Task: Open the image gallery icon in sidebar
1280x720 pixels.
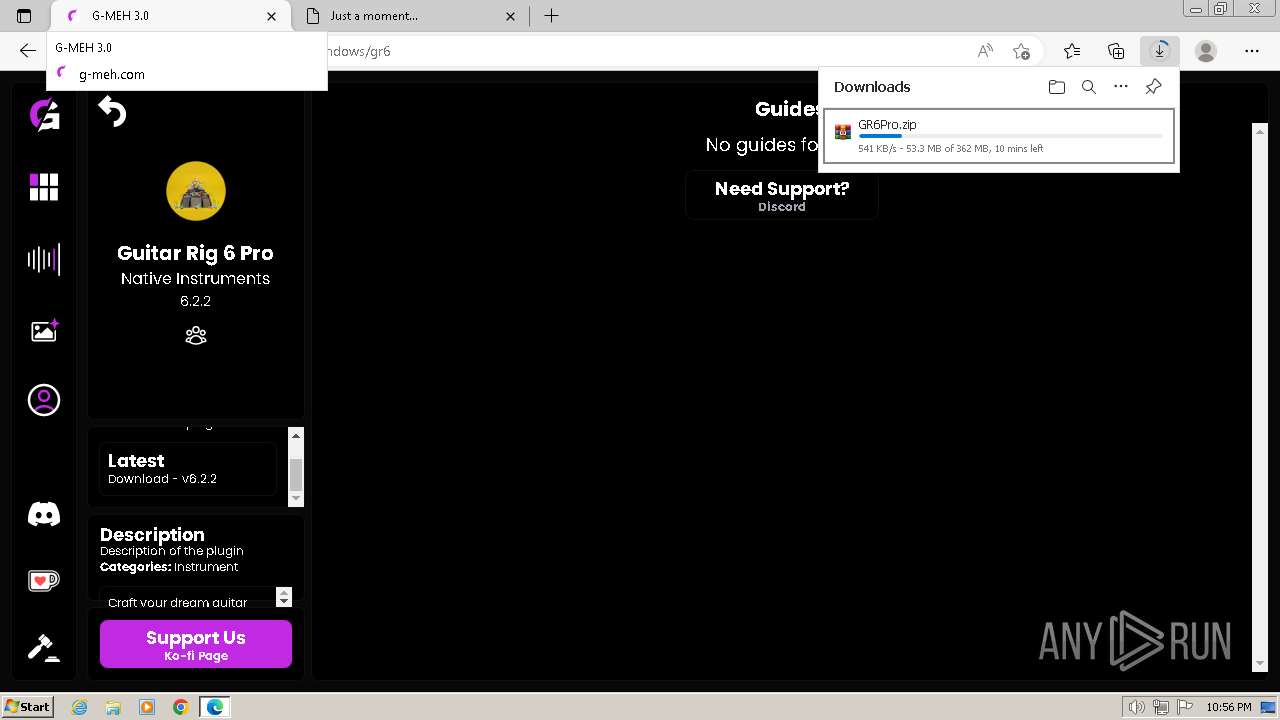Action: 44,331
